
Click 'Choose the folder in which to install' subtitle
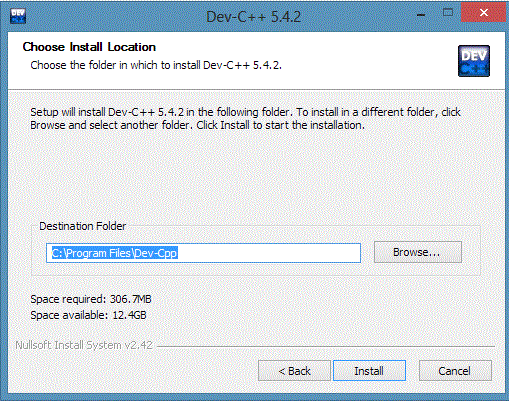156,65
